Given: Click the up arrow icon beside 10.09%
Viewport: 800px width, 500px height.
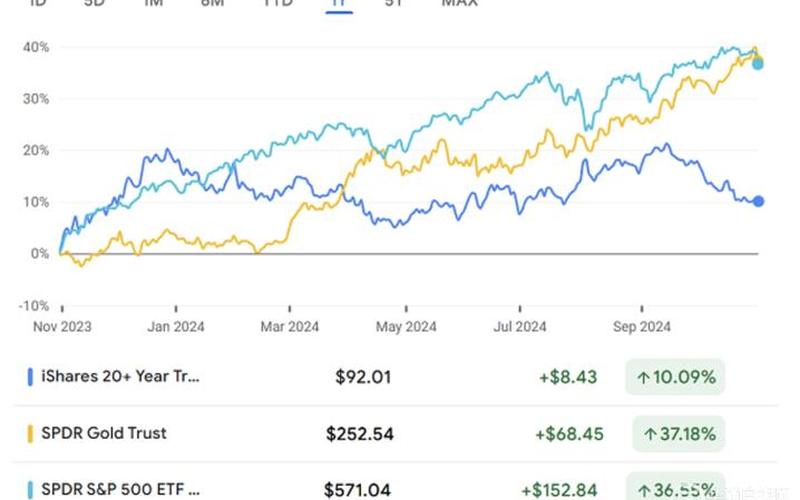Looking at the screenshot, I should point(644,377).
